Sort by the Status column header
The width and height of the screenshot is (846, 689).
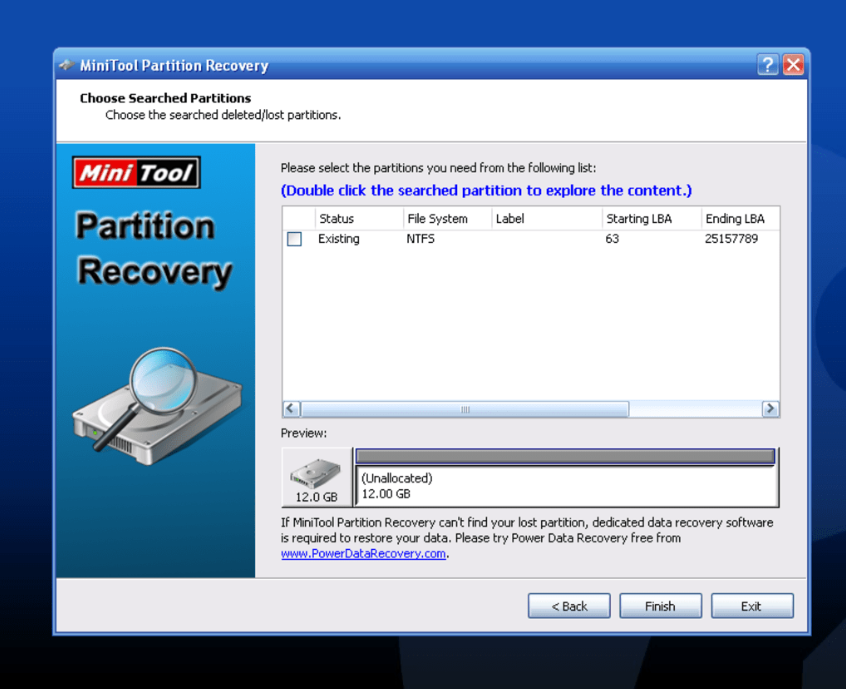click(359, 219)
